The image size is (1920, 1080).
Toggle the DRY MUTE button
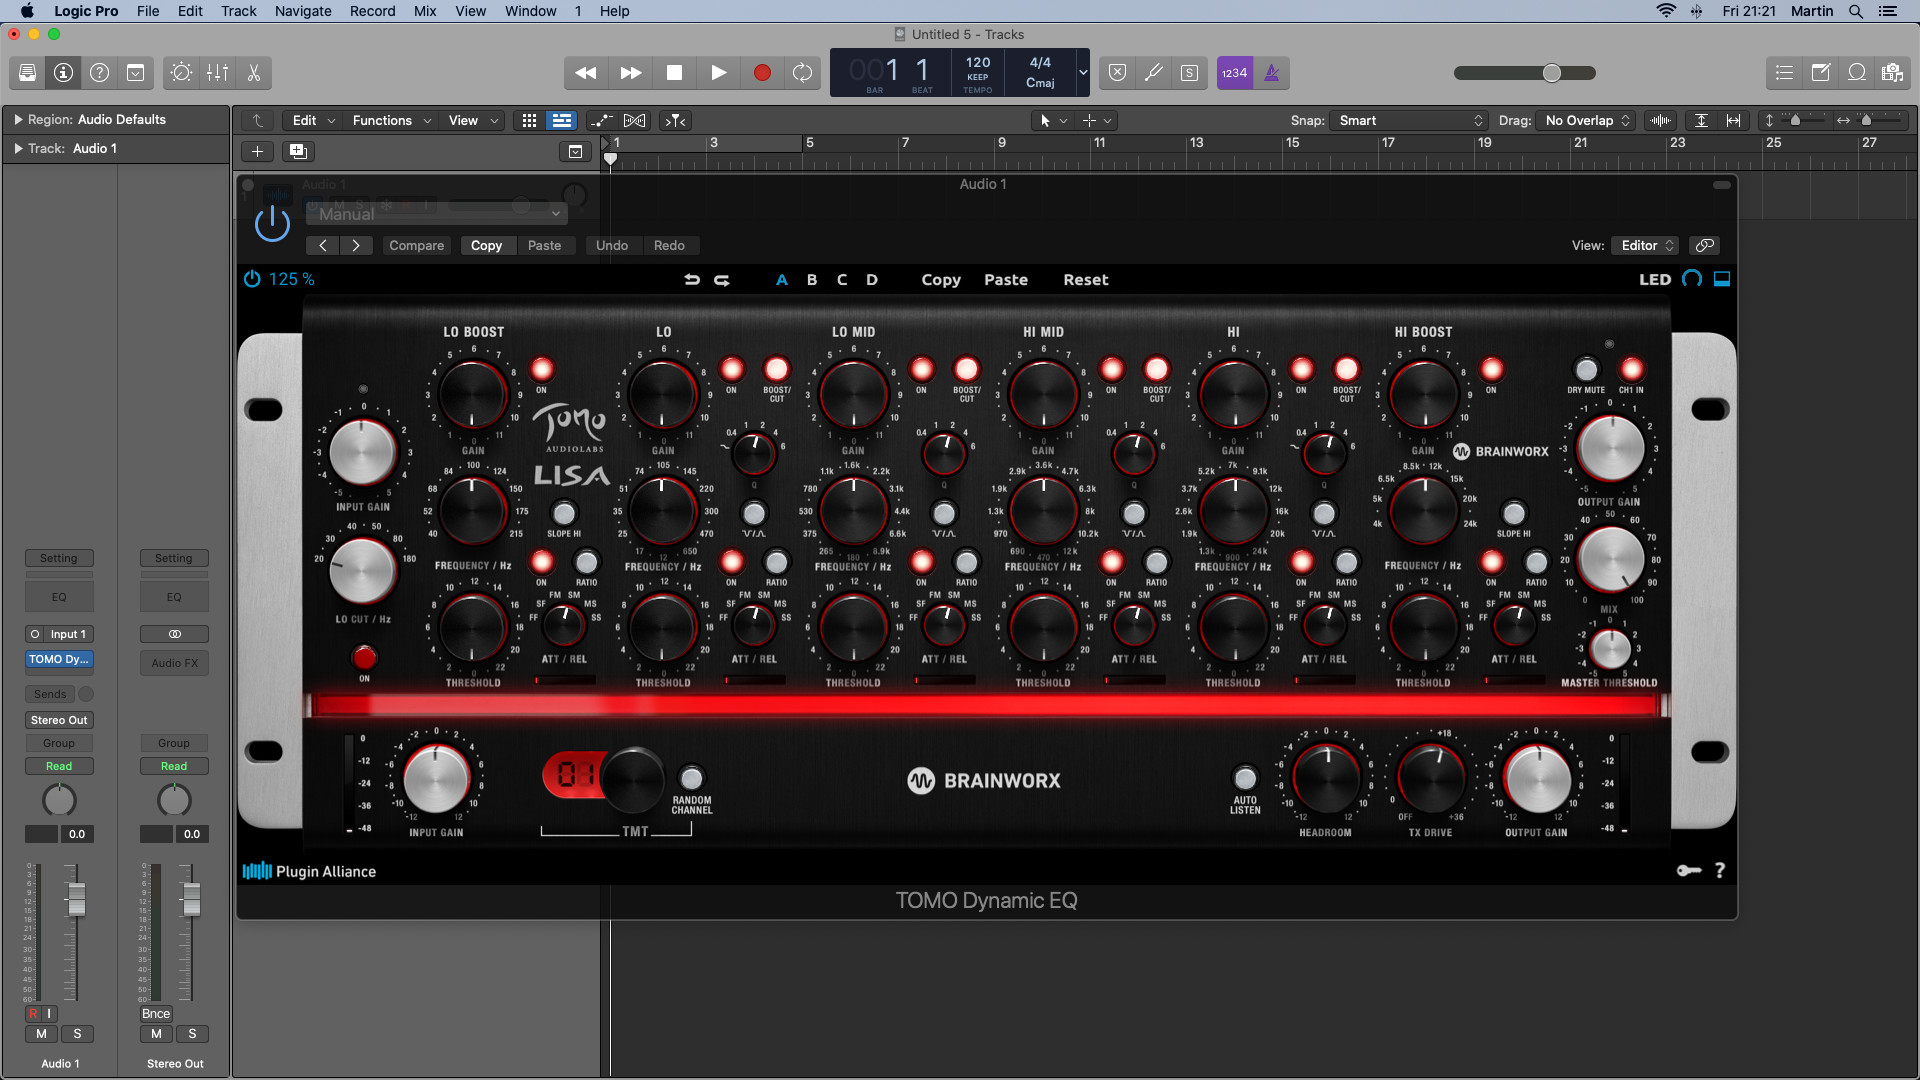[x=1586, y=369]
